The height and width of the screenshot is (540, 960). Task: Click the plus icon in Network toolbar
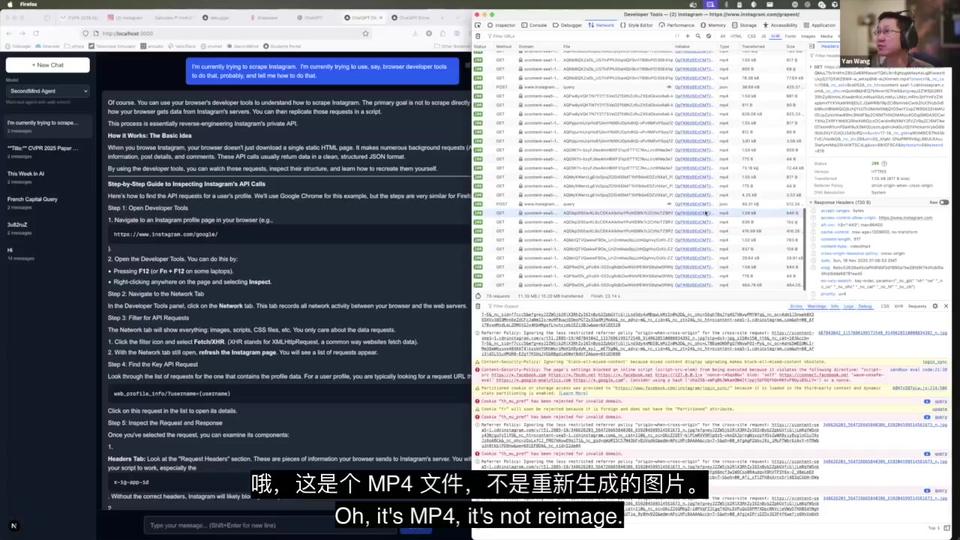coord(688,36)
